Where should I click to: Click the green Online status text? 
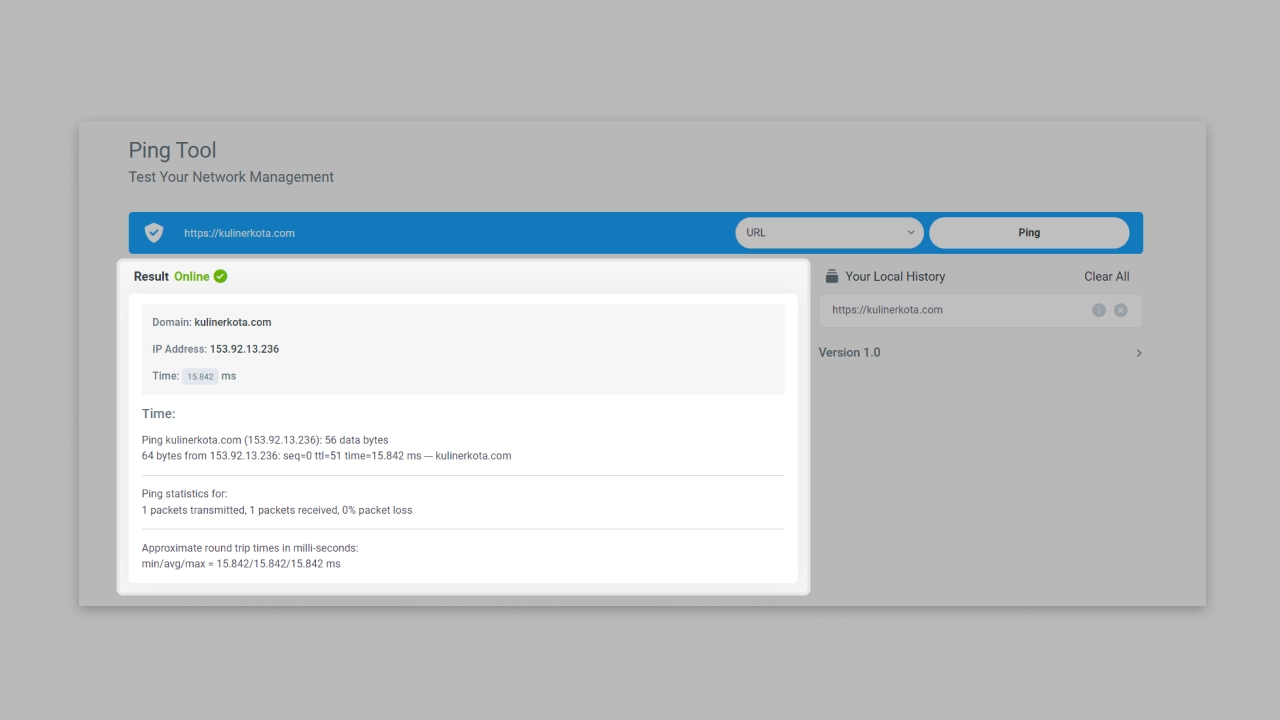191,276
